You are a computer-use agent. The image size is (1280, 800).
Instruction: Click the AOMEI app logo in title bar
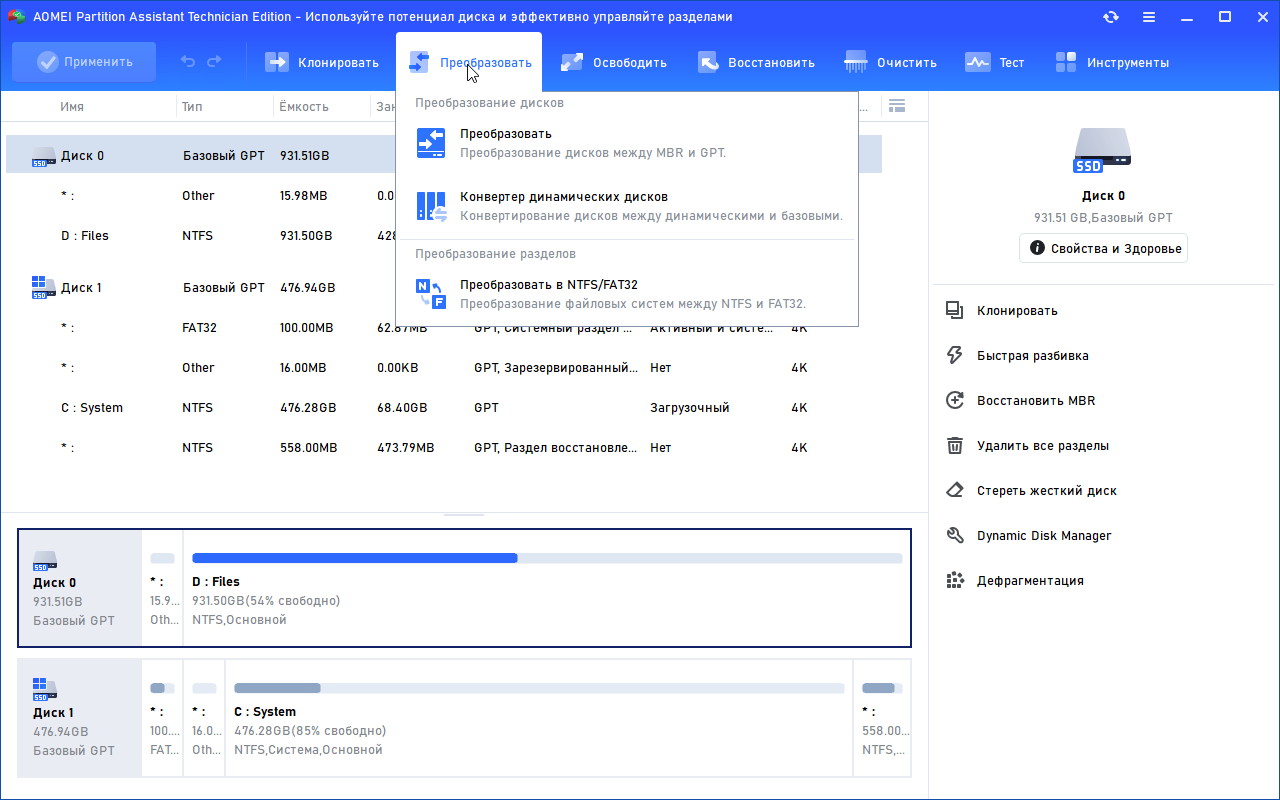[x=16, y=17]
